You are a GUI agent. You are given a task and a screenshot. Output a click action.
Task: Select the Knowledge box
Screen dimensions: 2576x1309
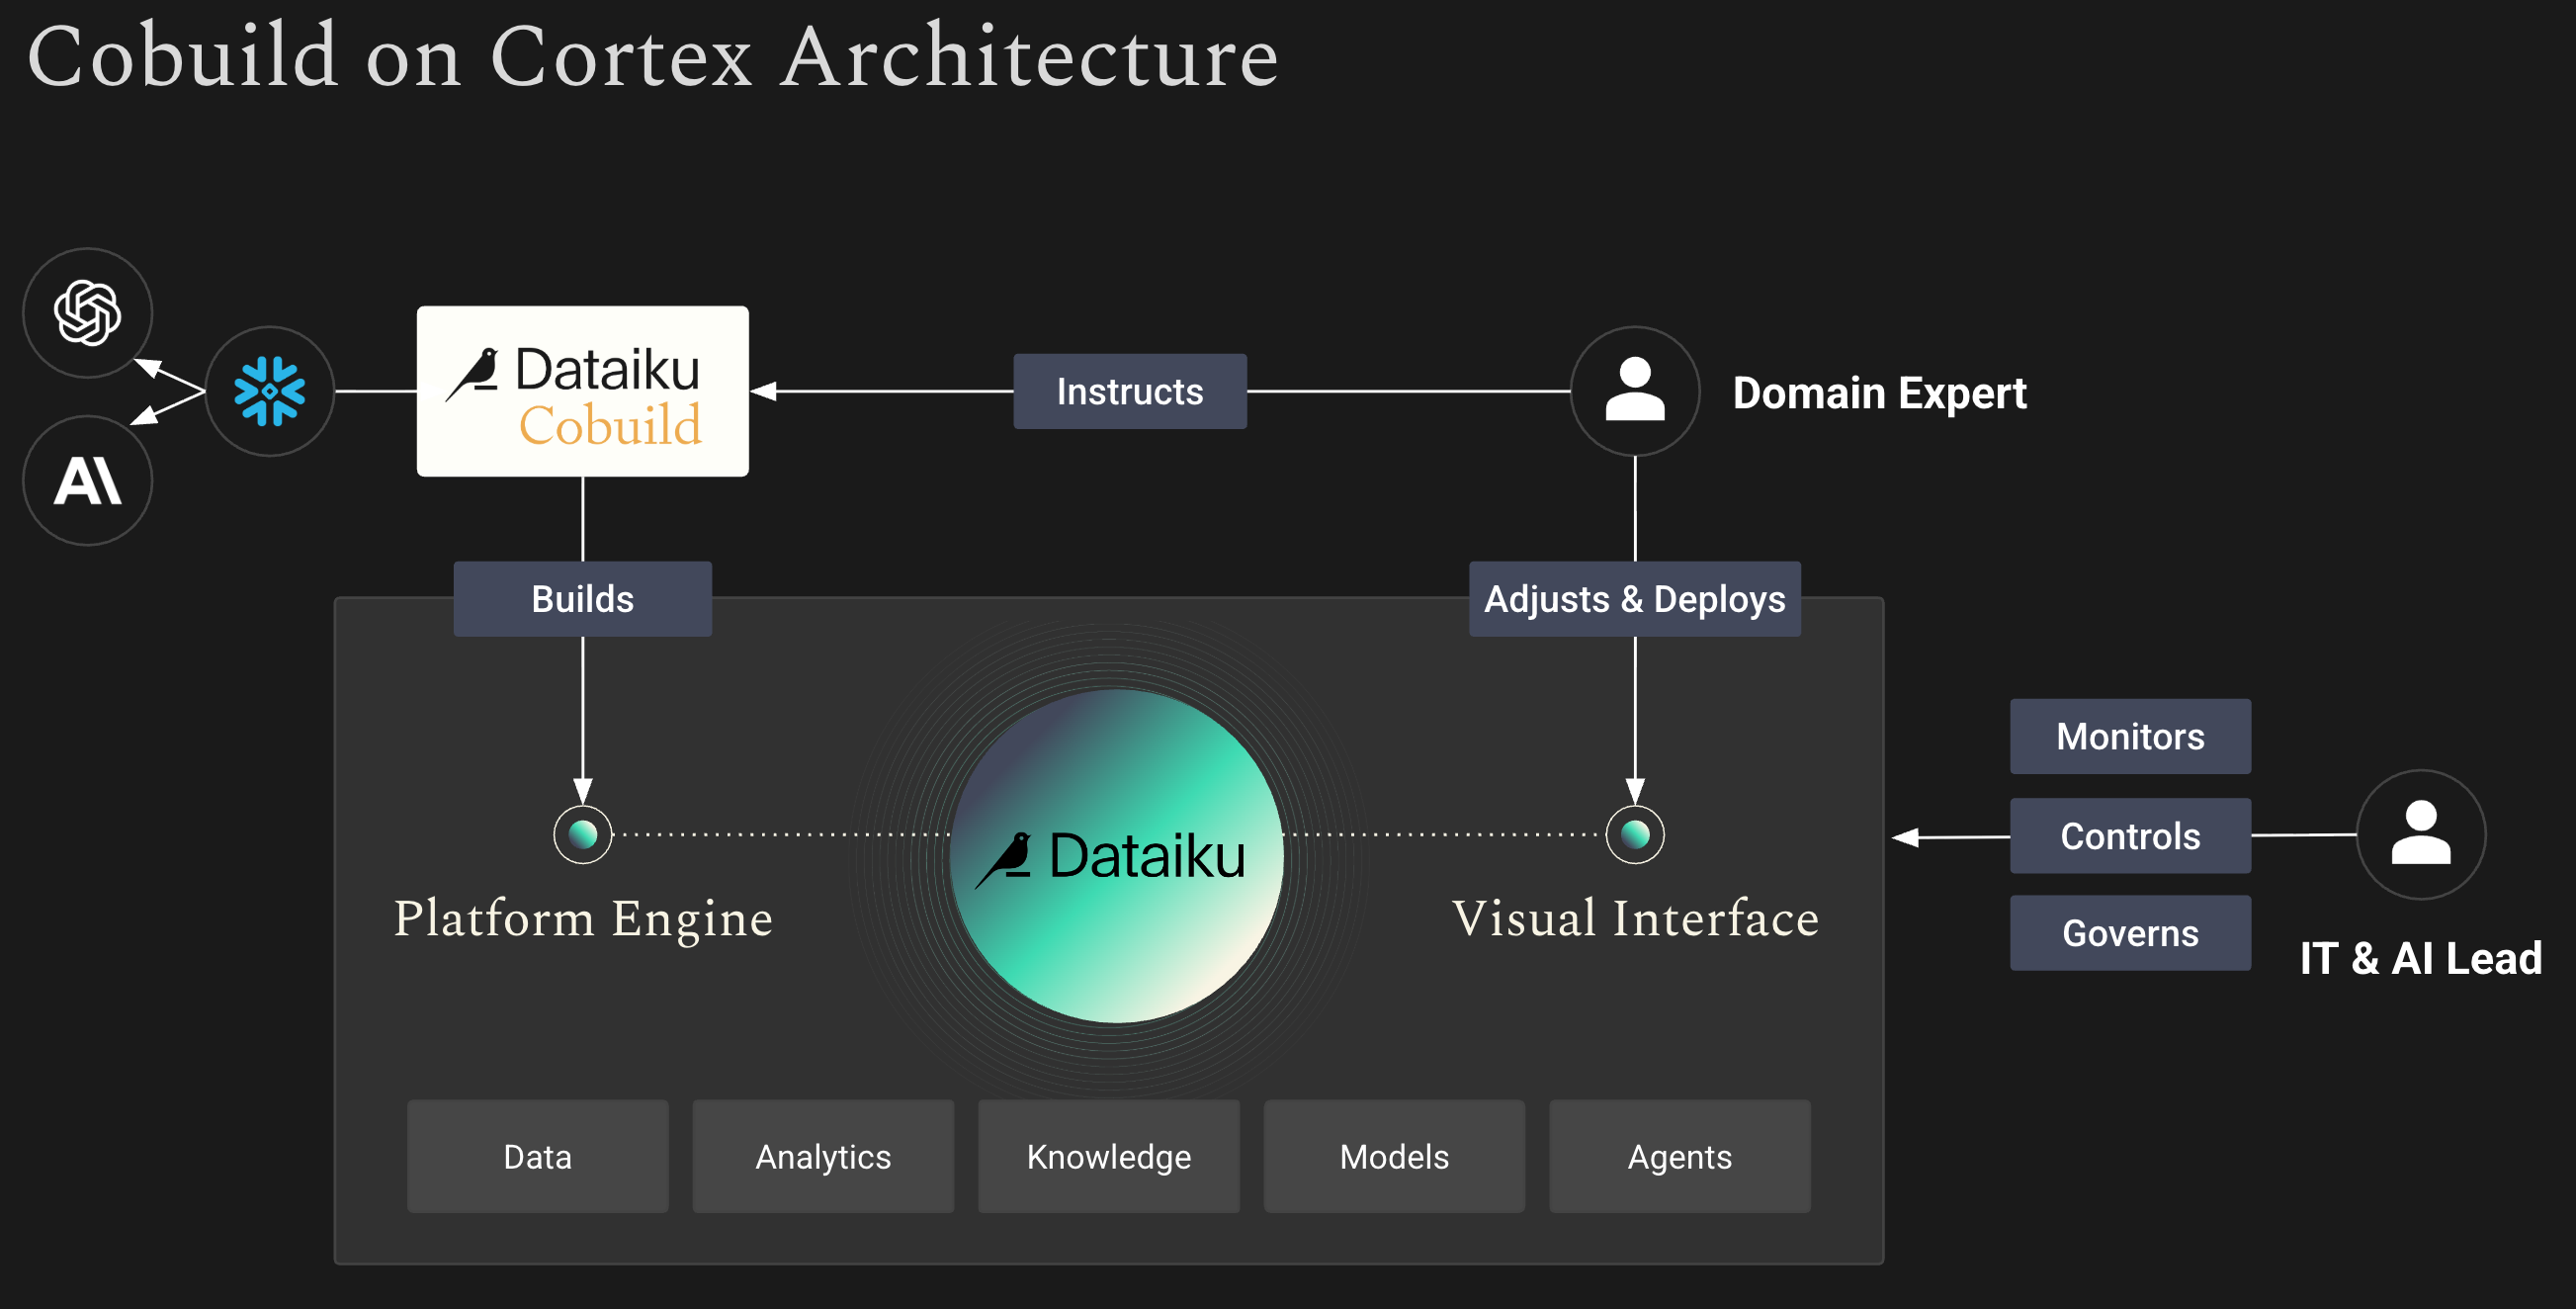(1109, 1157)
